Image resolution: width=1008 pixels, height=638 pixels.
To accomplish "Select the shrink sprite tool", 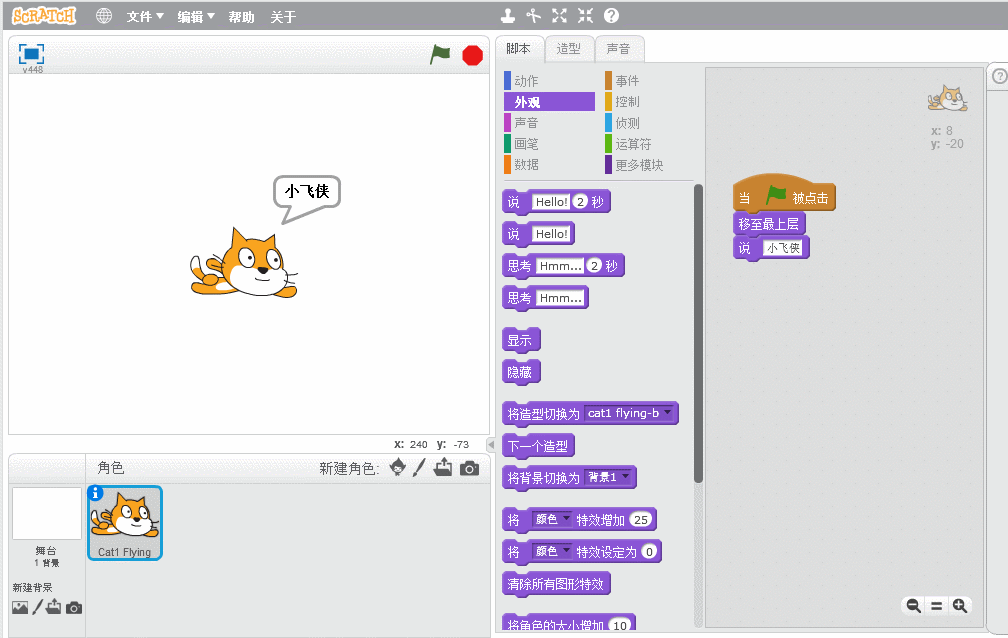I will pyautogui.click(x=585, y=15).
